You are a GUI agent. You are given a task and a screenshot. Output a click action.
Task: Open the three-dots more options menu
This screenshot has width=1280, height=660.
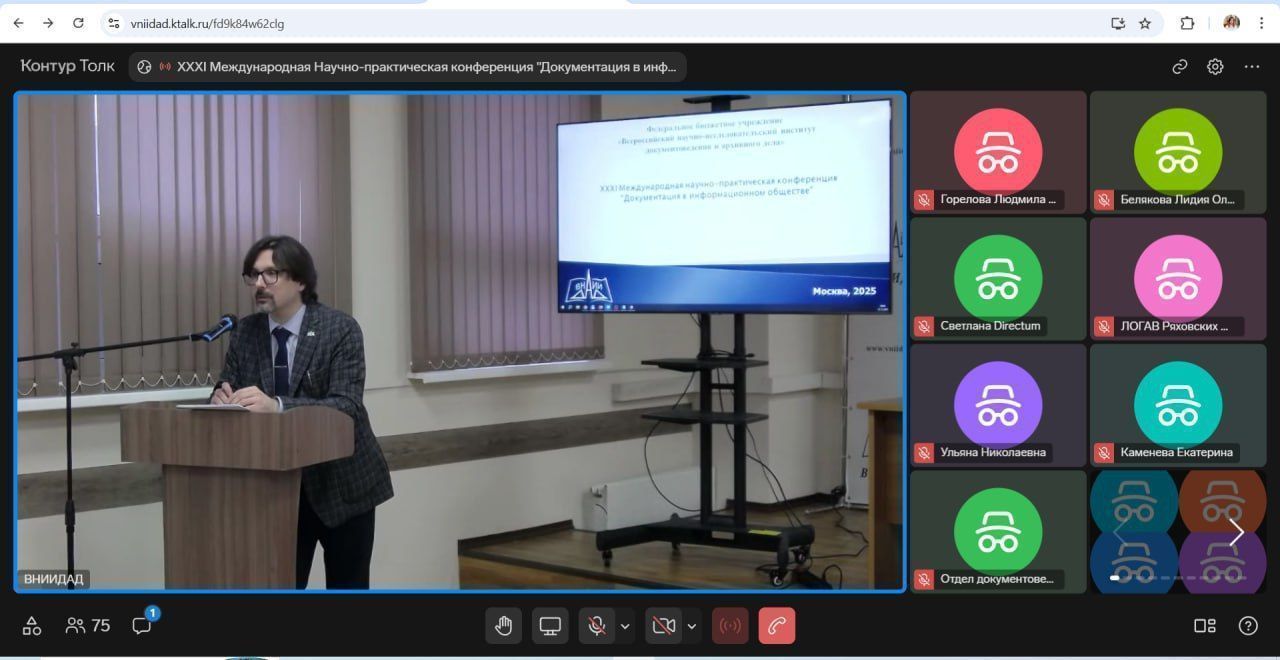pyautogui.click(x=1252, y=67)
